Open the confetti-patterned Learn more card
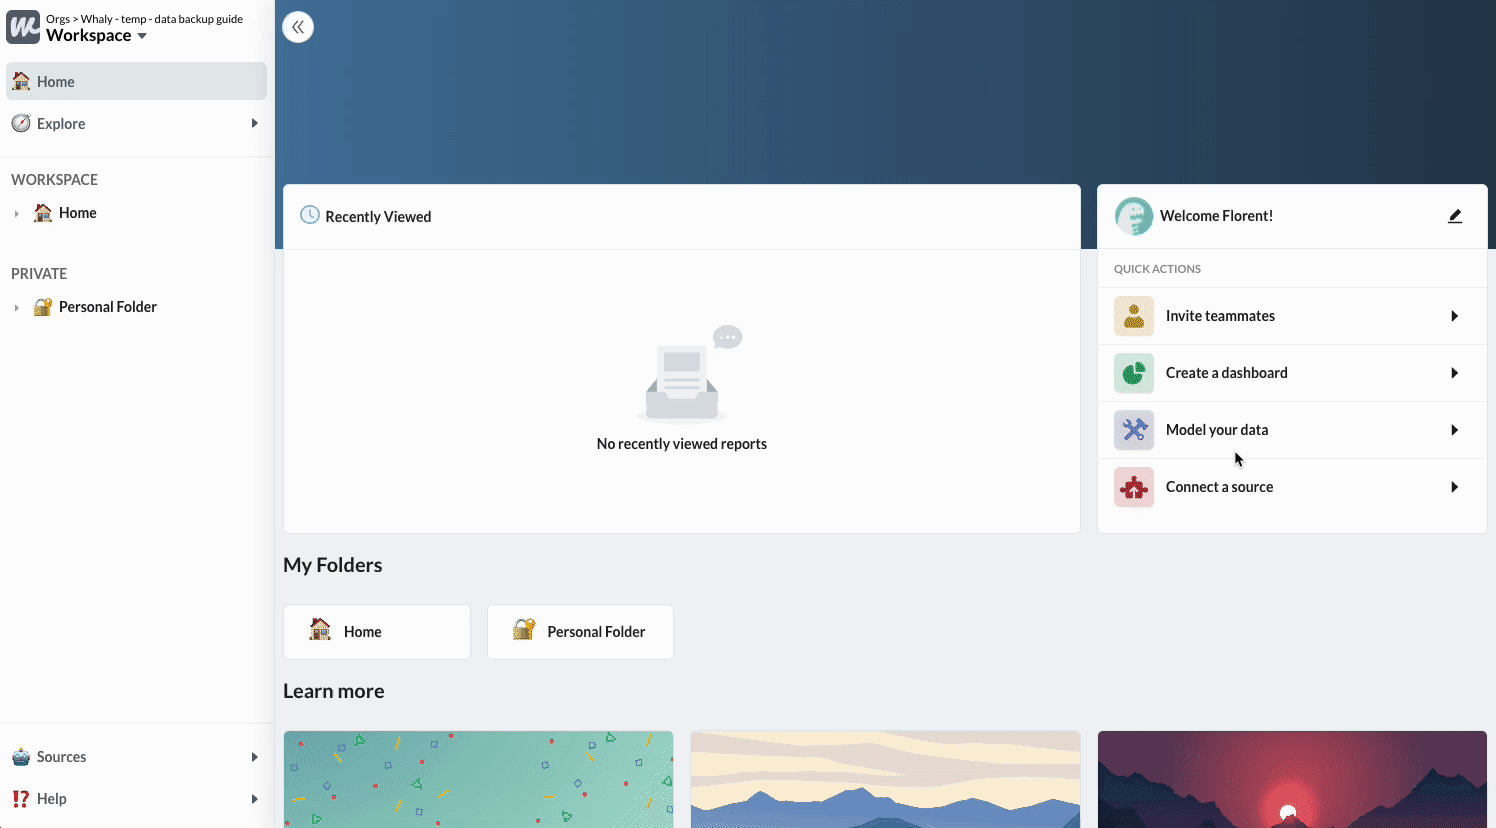Screen dimensions: 1496x828 [478, 779]
